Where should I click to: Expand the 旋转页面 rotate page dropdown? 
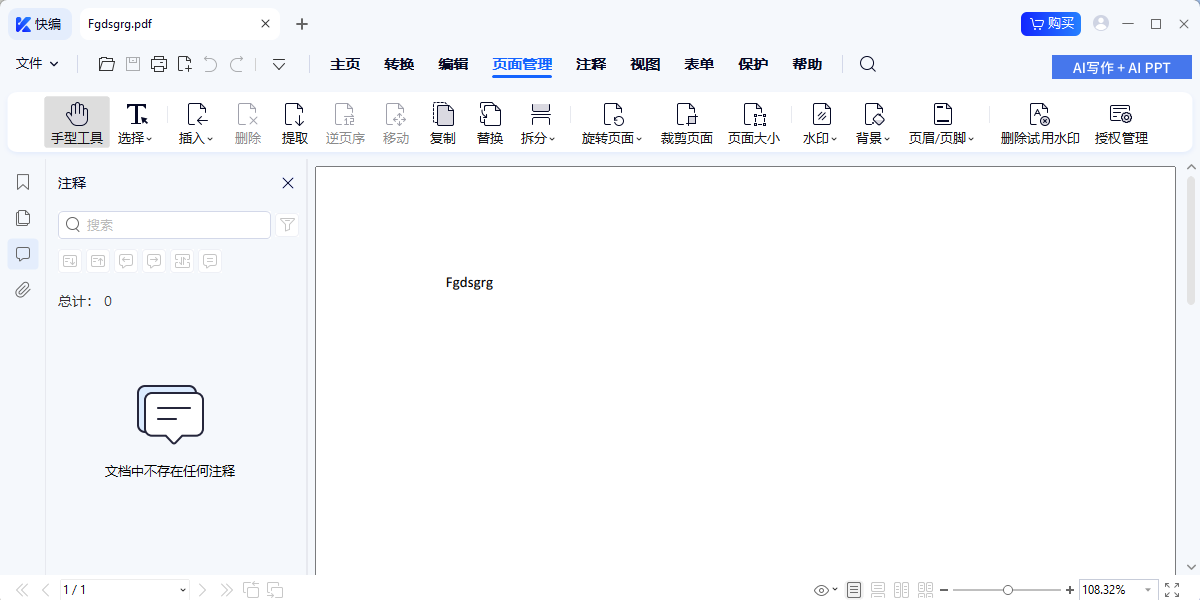click(612, 123)
